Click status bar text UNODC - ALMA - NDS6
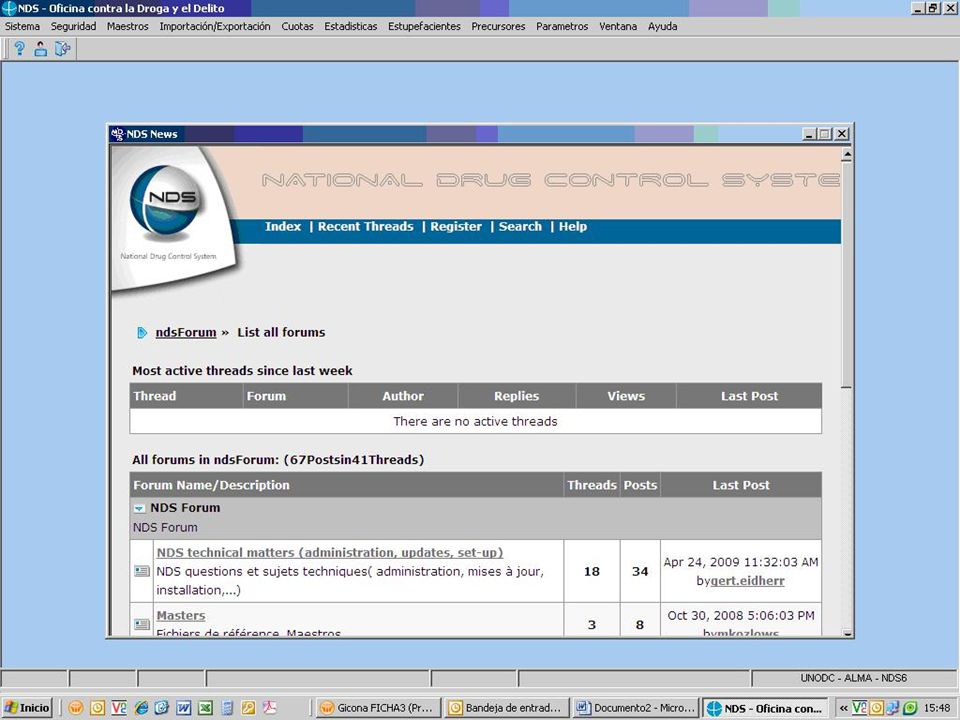The height and width of the screenshot is (720, 960). tap(853, 678)
